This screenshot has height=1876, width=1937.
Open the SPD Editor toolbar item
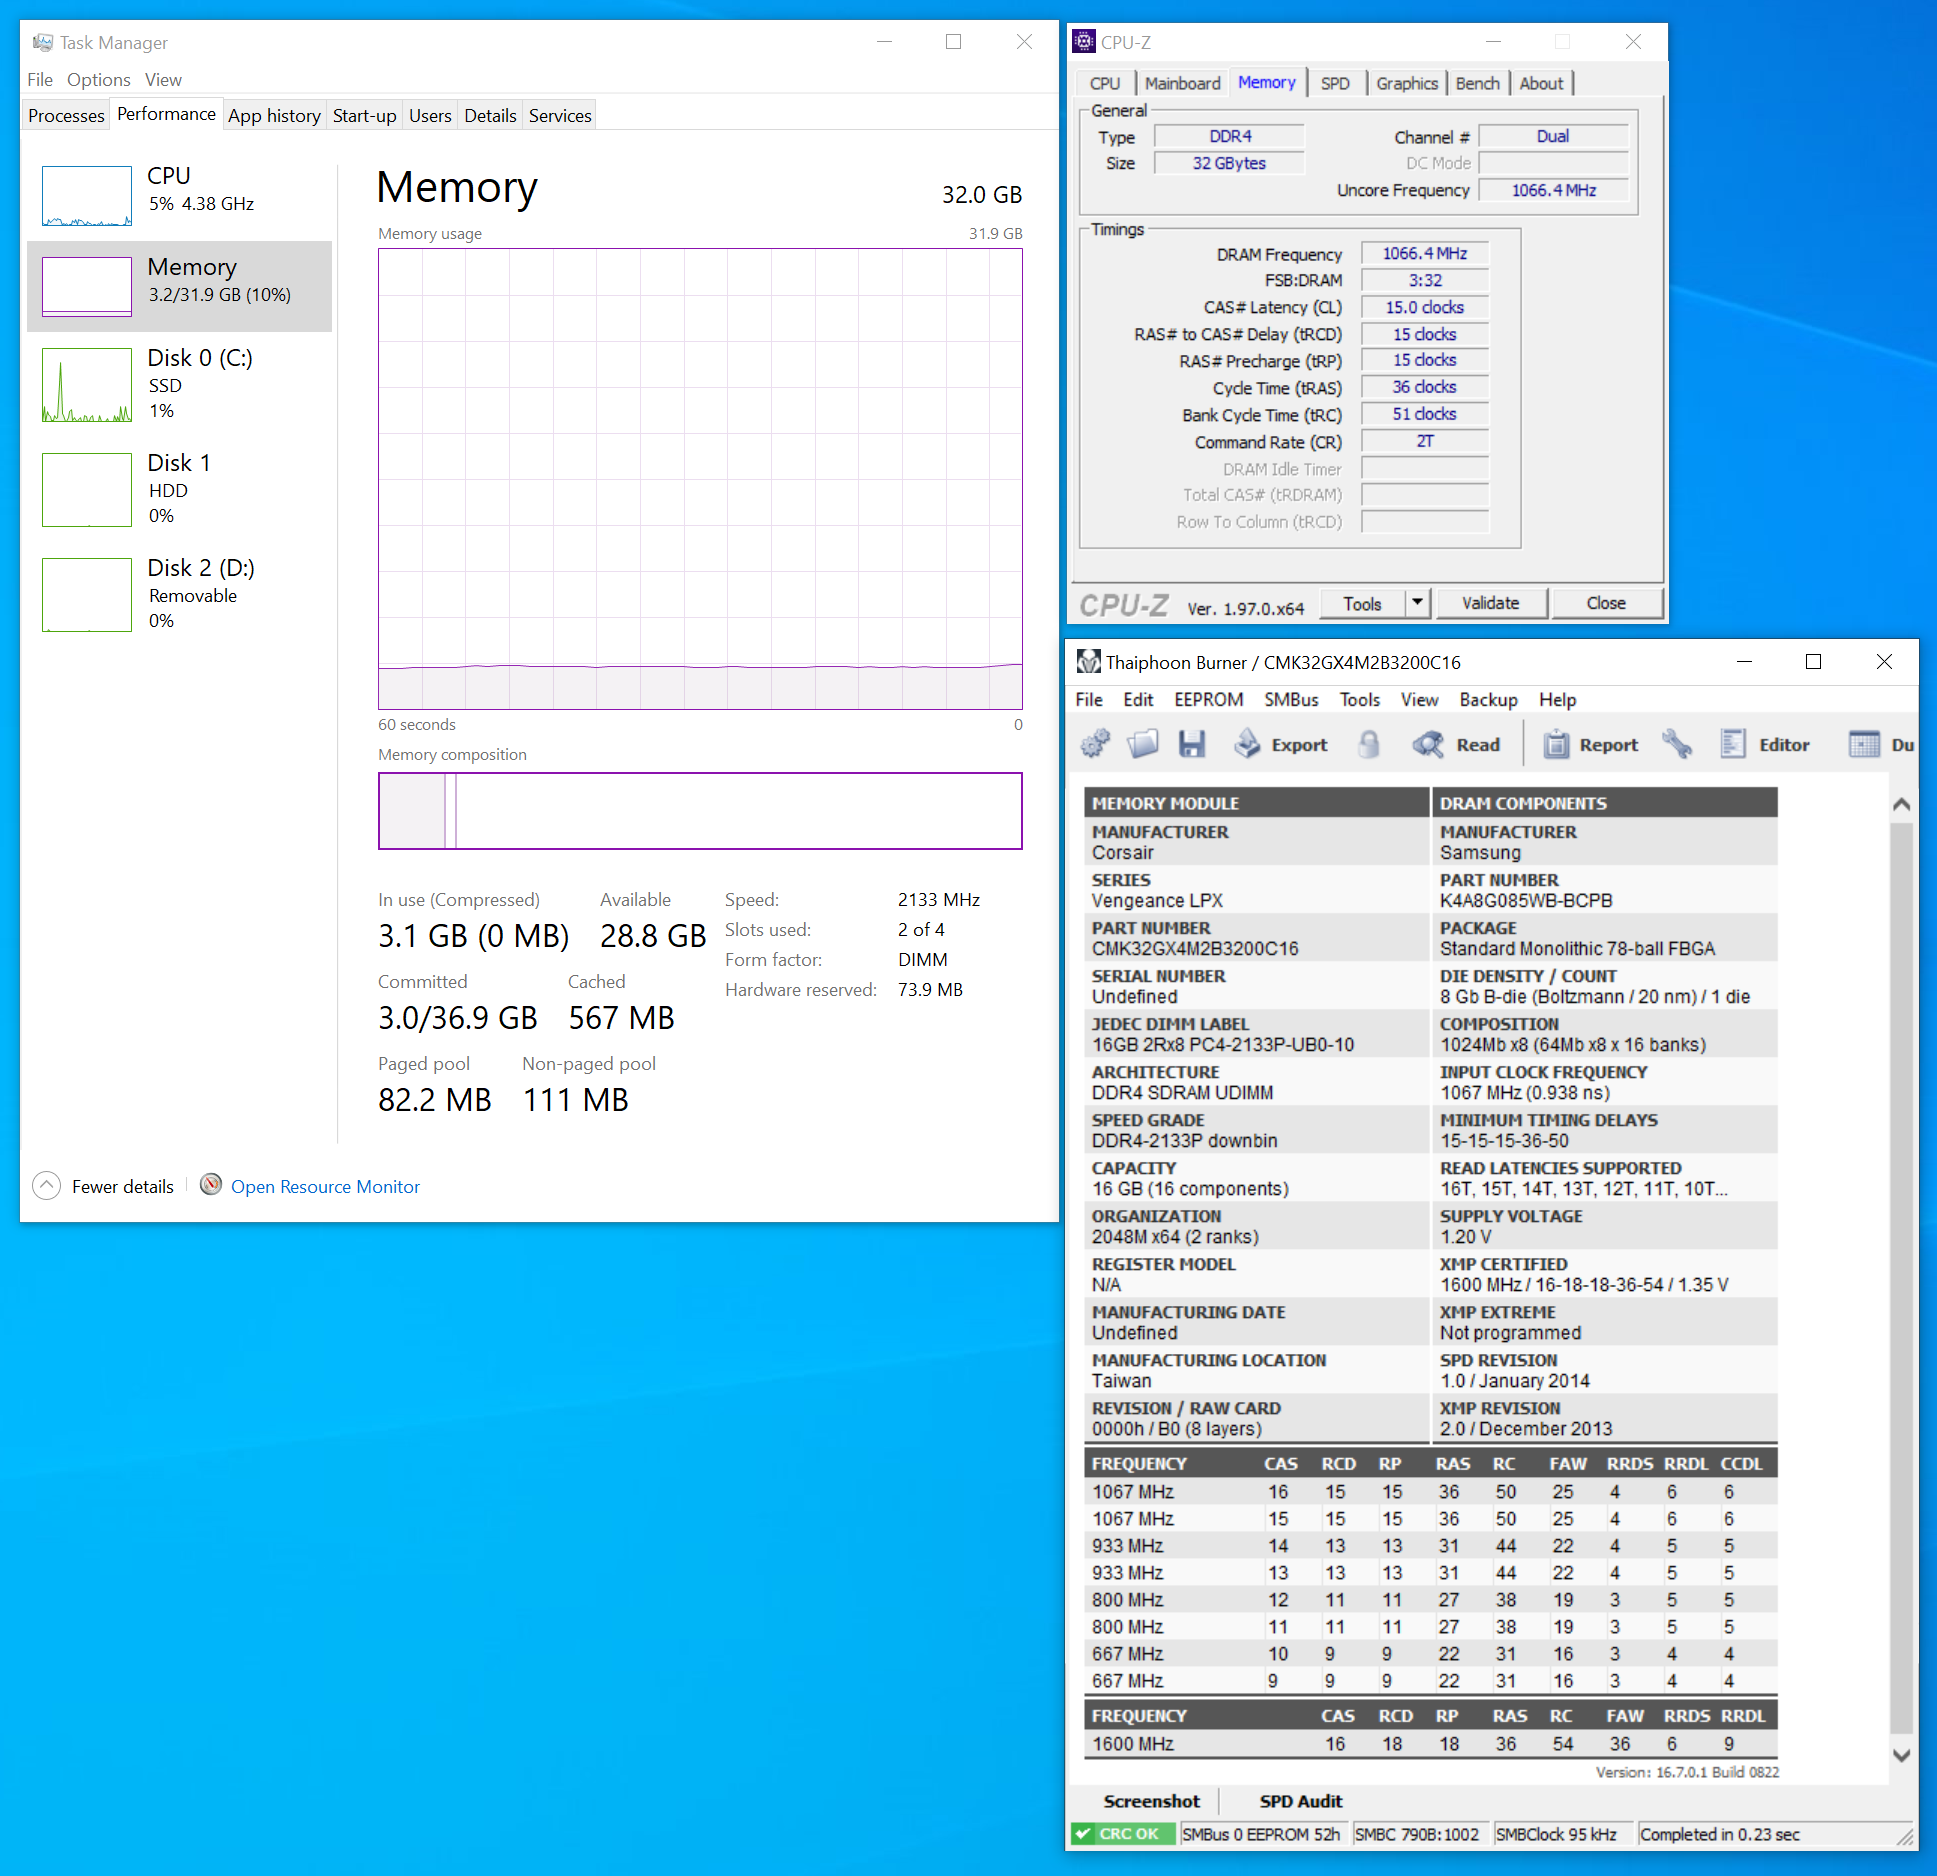(1765, 744)
